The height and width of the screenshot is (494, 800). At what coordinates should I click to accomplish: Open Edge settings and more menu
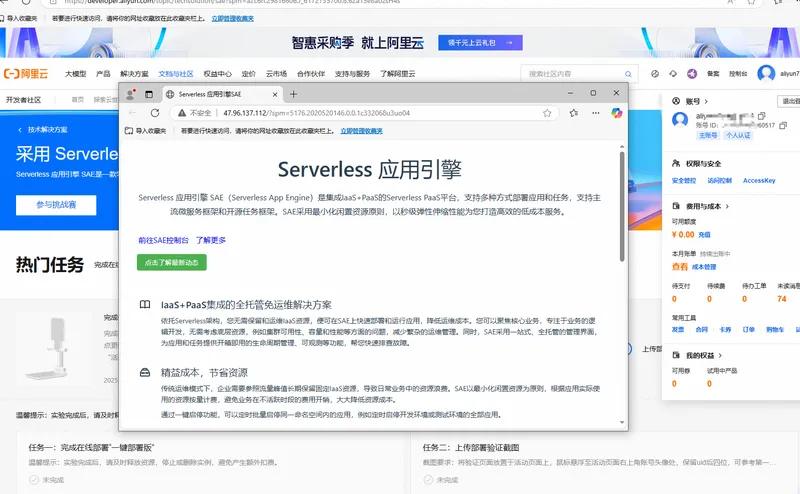click(x=595, y=113)
